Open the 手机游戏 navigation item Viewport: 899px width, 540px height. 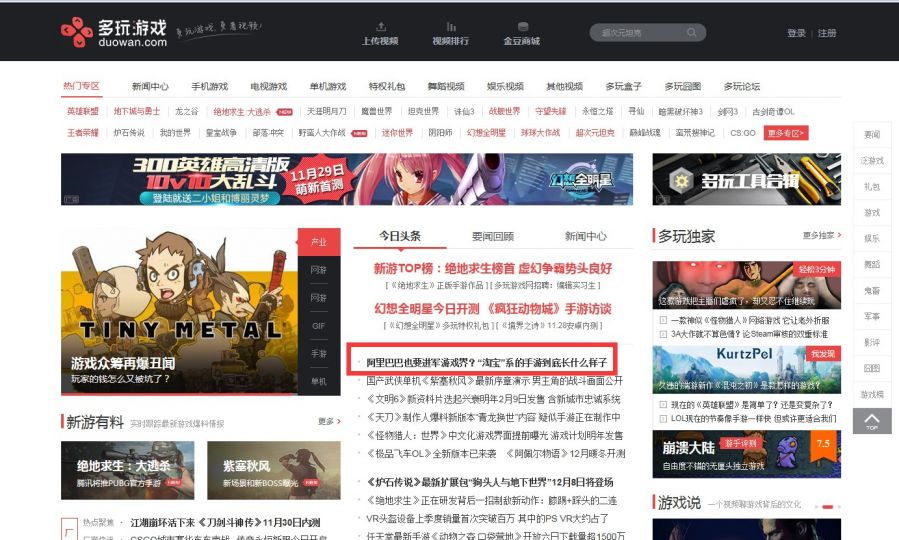(210, 87)
